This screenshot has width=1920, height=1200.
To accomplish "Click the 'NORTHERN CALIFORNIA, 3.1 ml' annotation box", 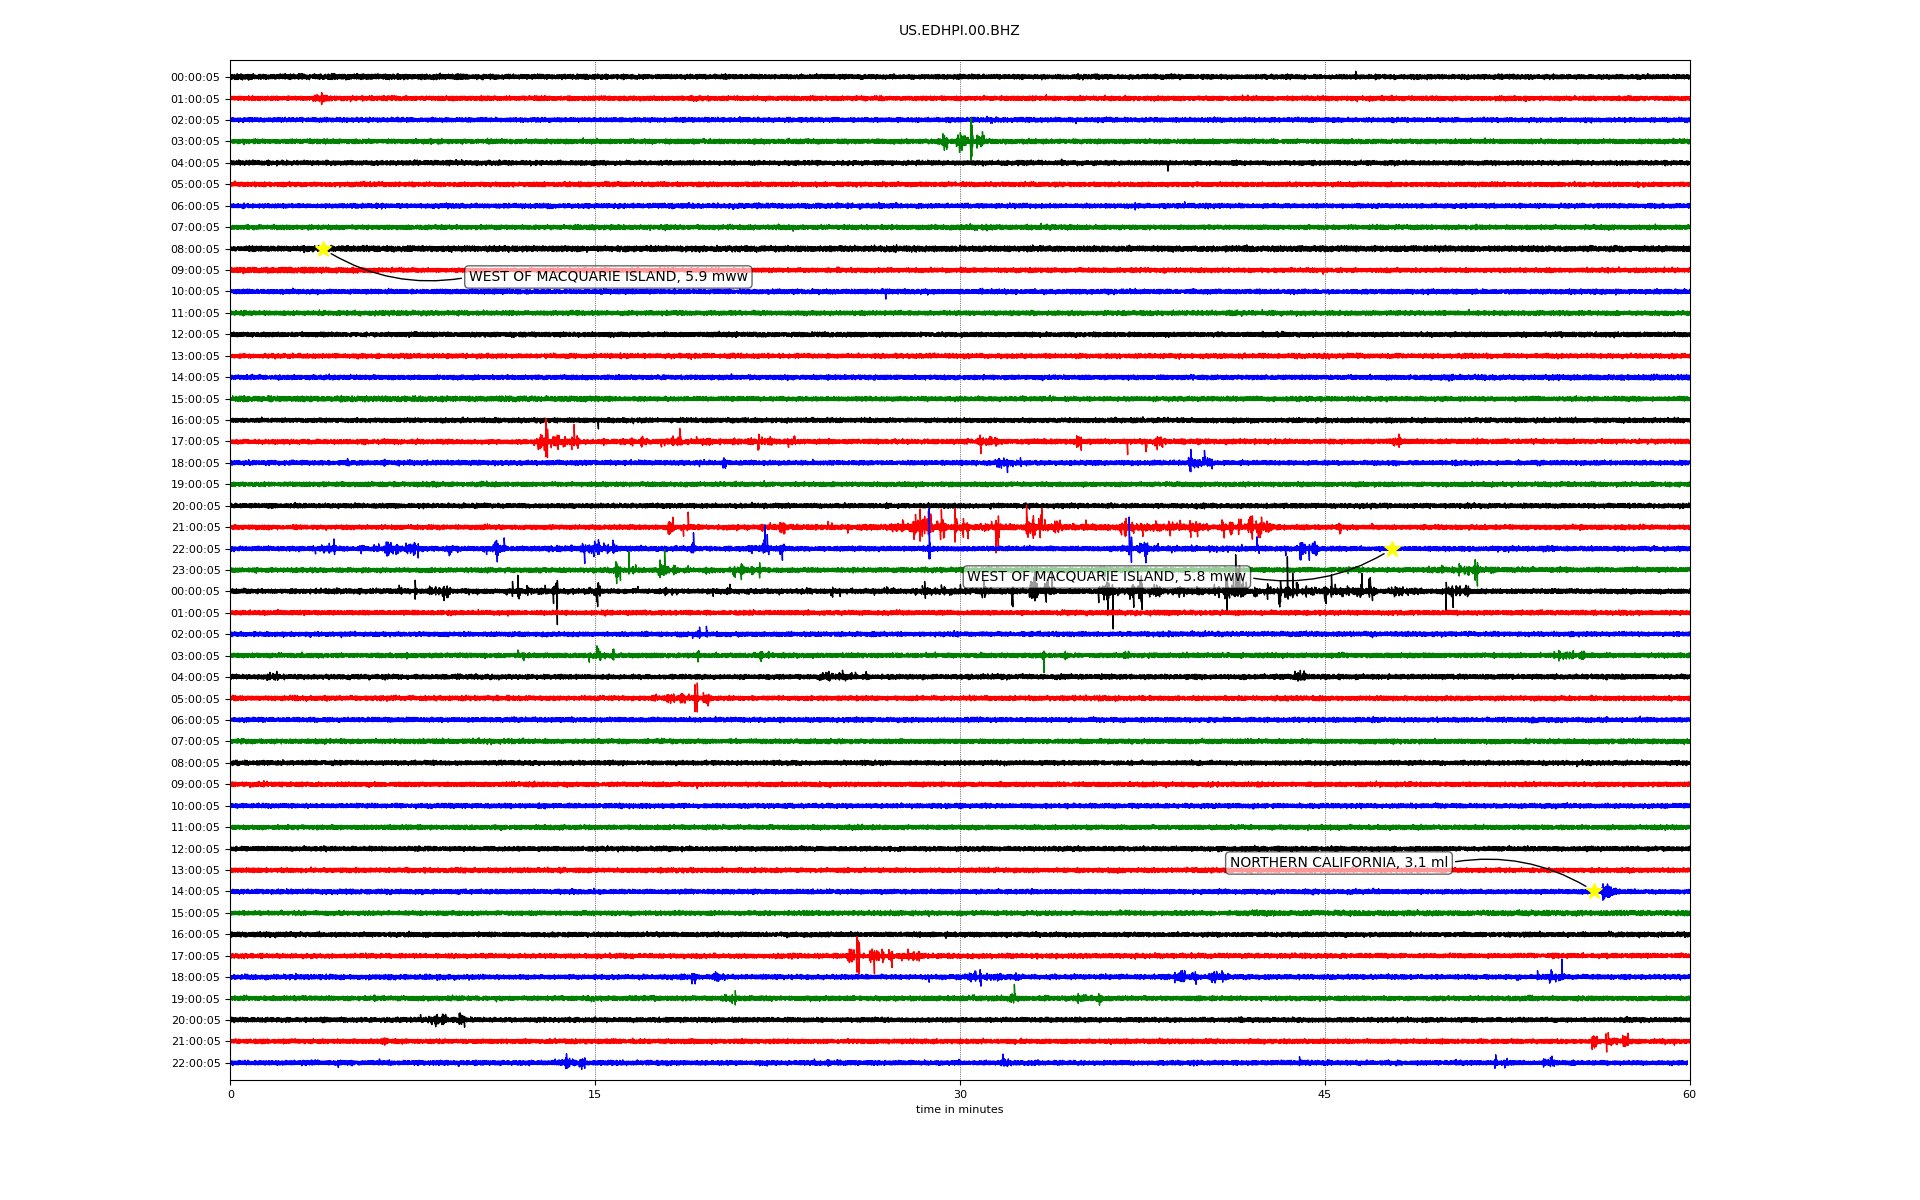I will [x=1338, y=863].
